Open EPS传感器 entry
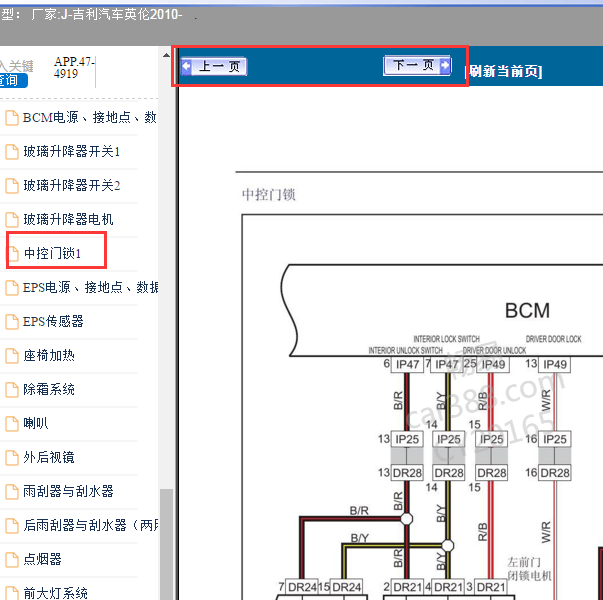Image resolution: width=603 pixels, height=600 pixels. click(53, 321)
